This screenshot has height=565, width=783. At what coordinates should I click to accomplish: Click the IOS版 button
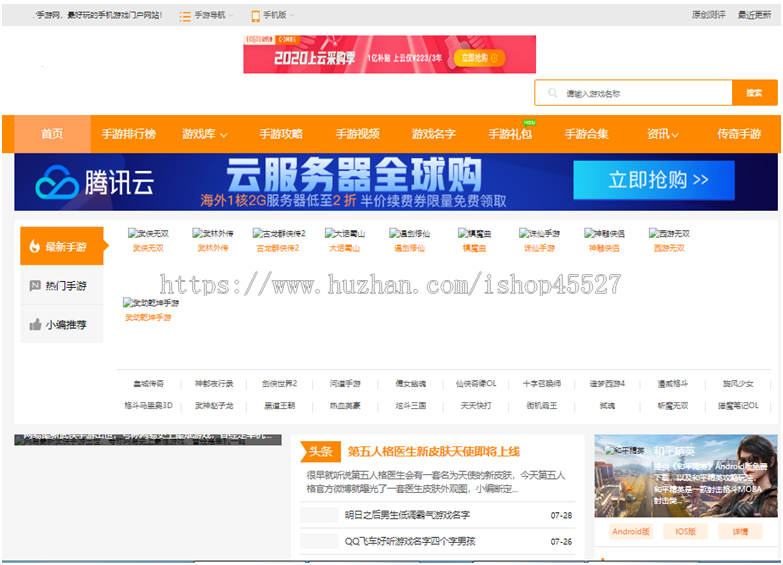click(686, 532)
